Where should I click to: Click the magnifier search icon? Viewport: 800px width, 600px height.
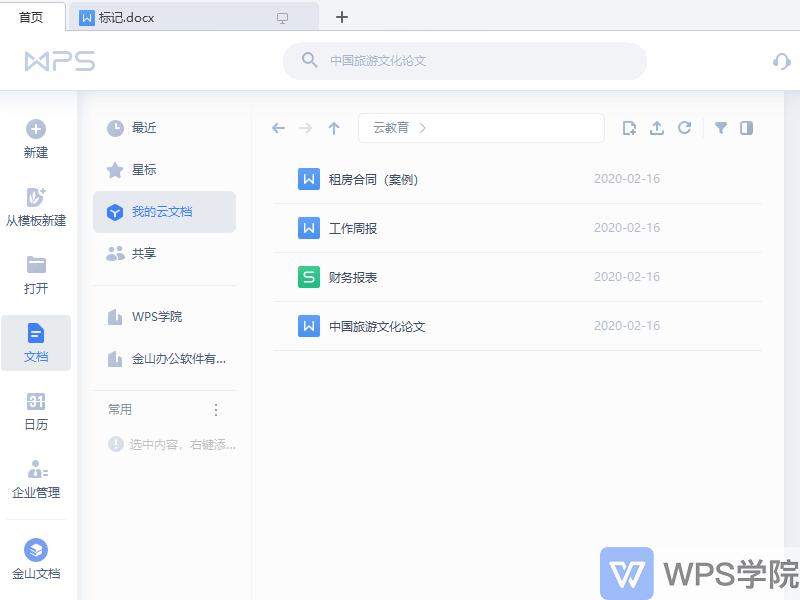(x=309, y=60)
